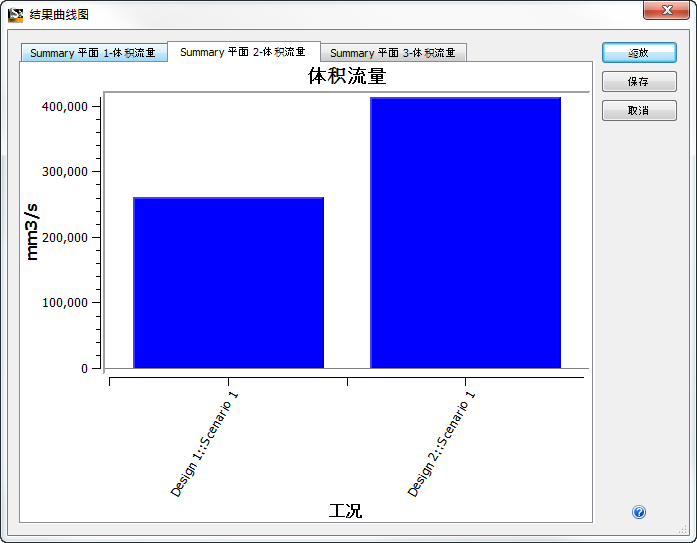Click the resize grip at dialog corner

coord(683,529)
